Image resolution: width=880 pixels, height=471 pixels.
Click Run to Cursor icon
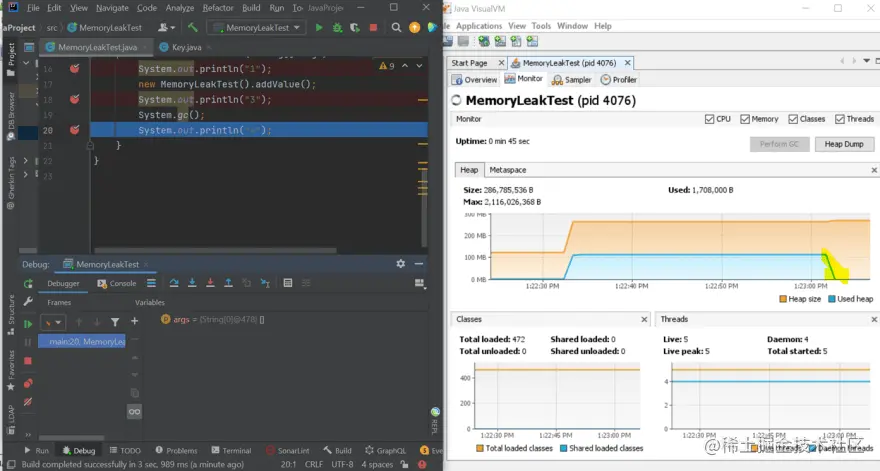pos(265,283)
